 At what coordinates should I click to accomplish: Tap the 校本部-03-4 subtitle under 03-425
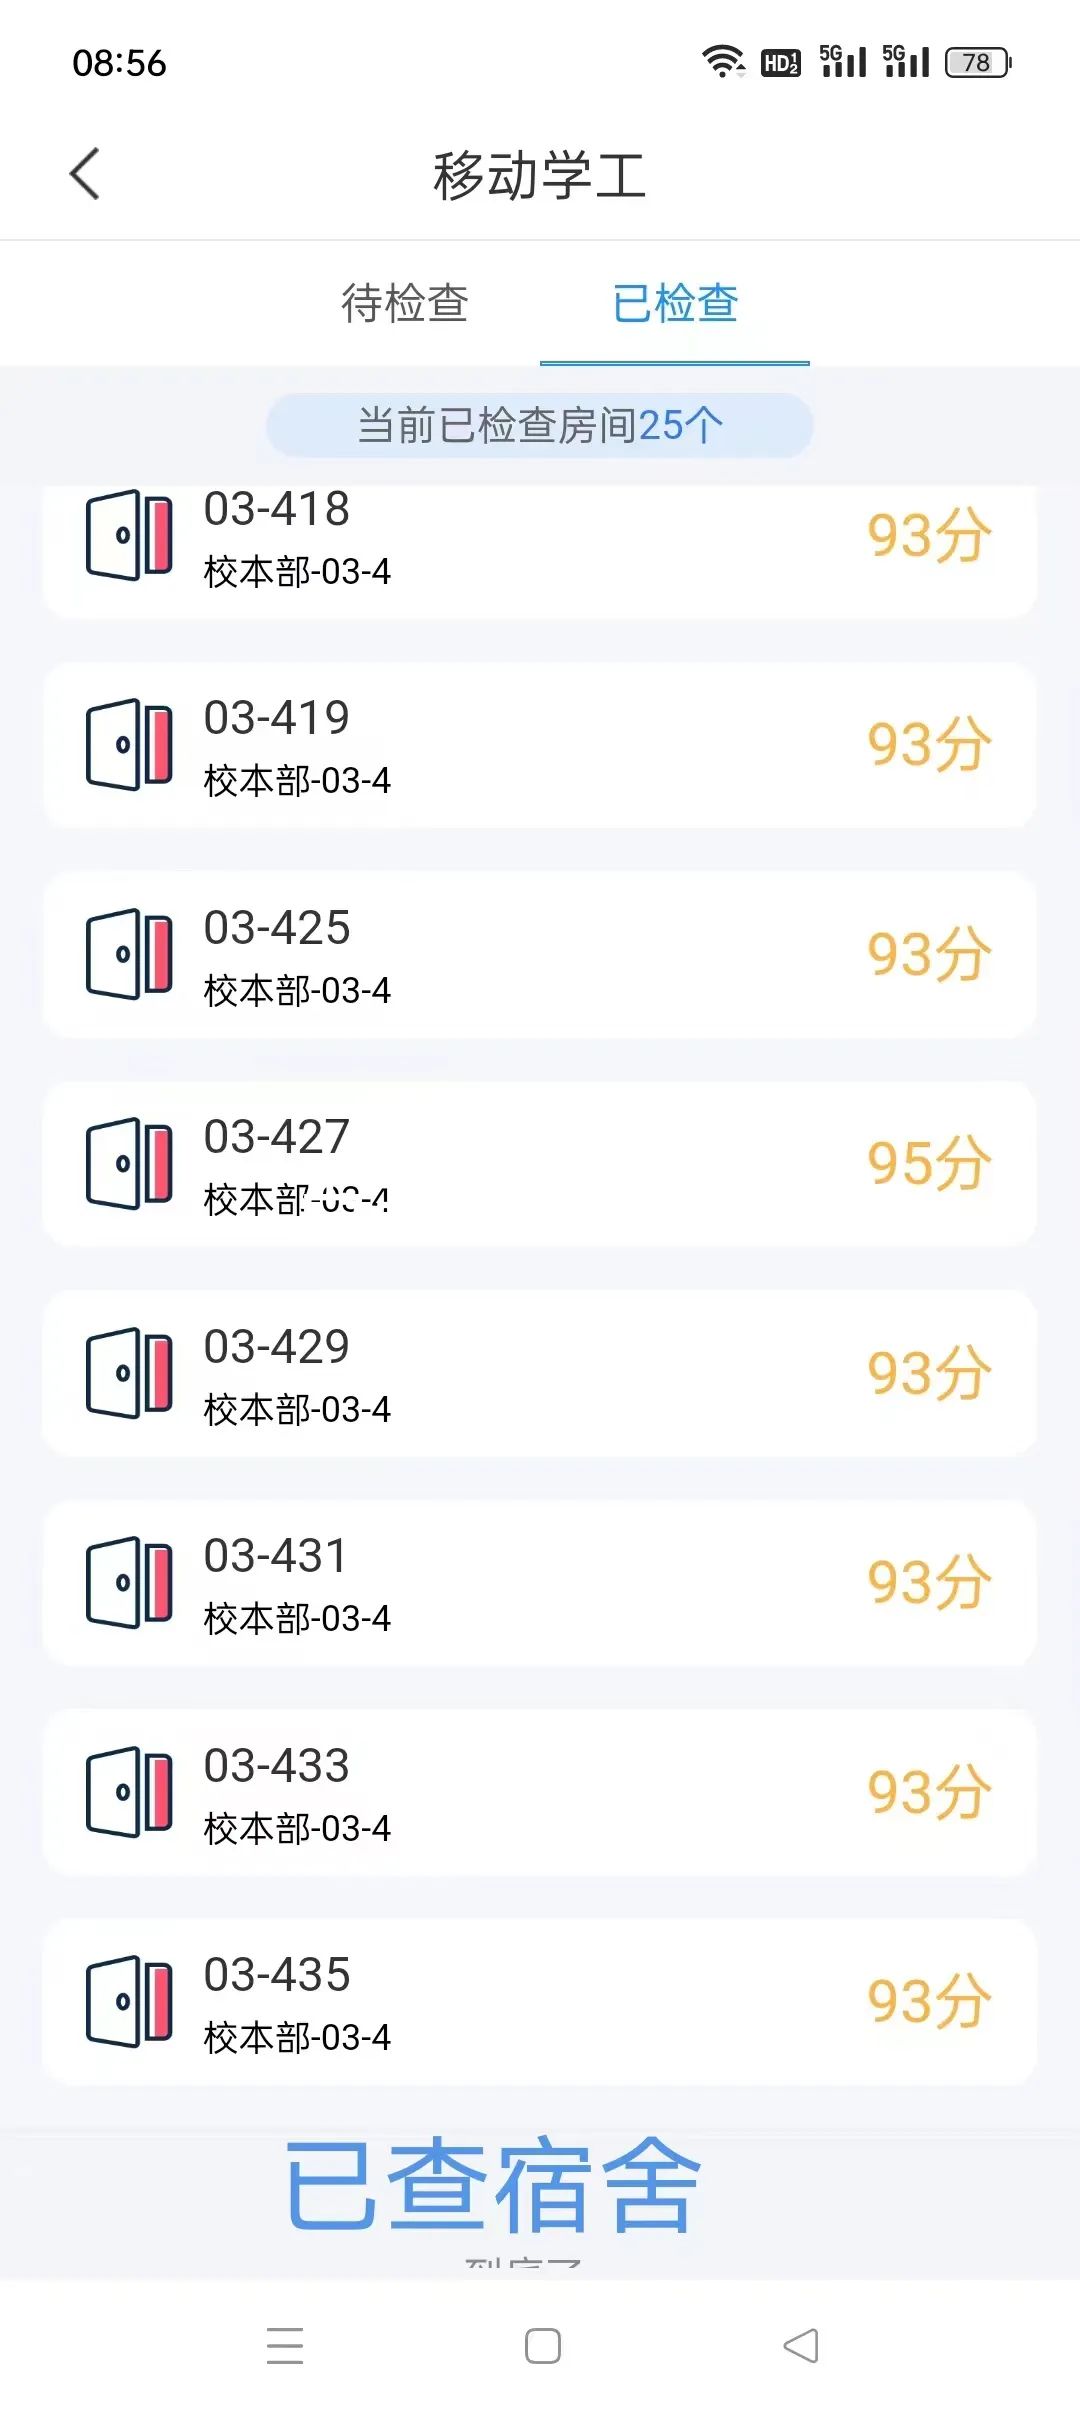297,991
